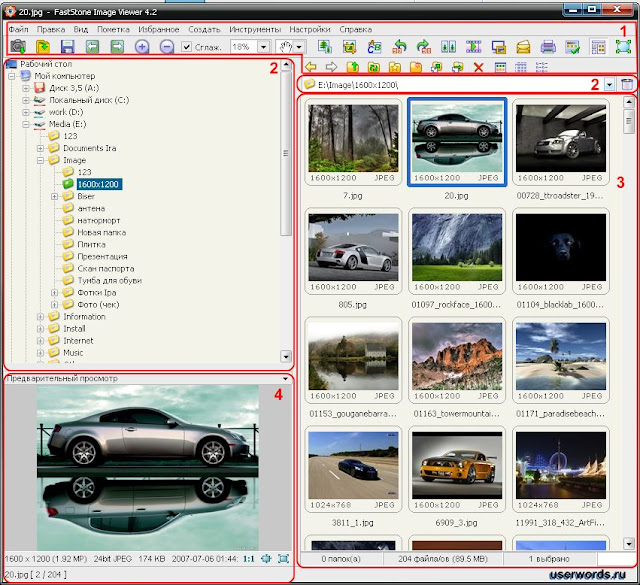The width and height of the screenshot is (640, 585).
Task: Click the zoom out magnifier icon
Action: click(166, 47)
